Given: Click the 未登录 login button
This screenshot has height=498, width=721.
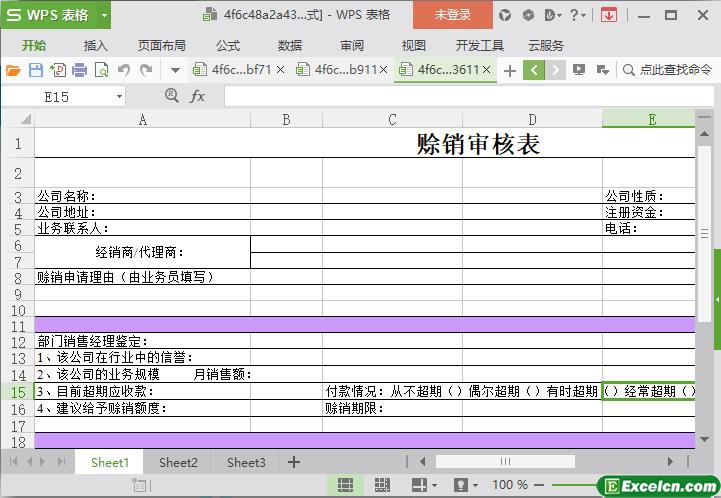Looking at the screenshot, I should (x=452, y=15).
